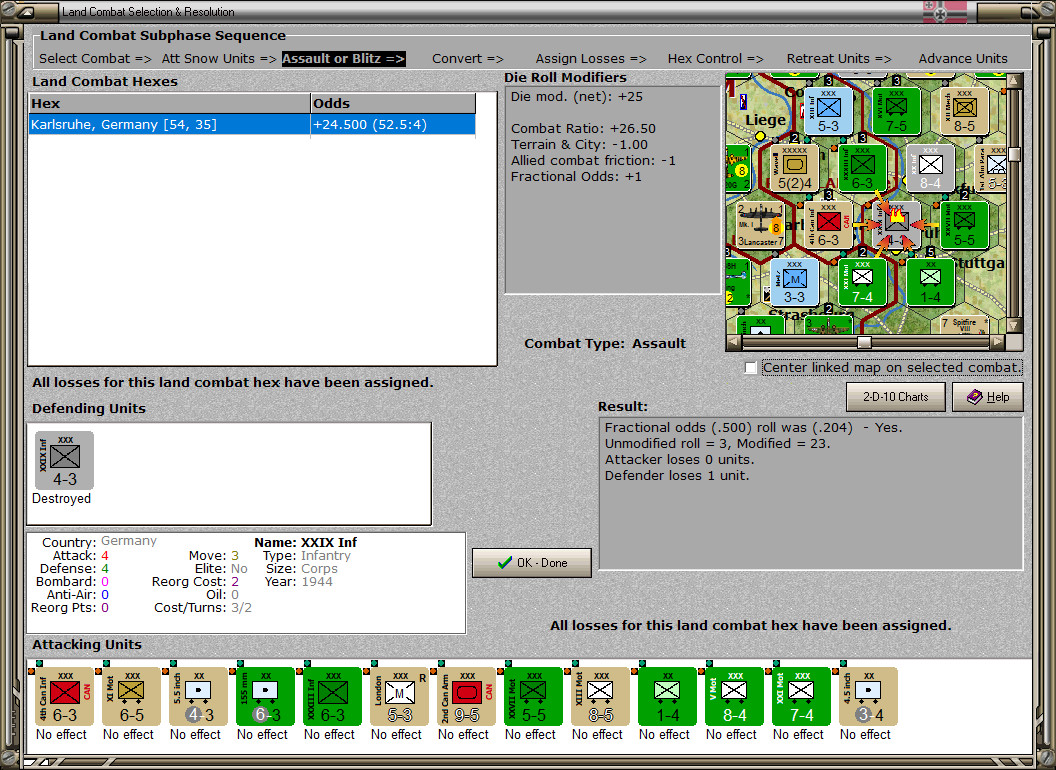Click the map vertical scrollbar thumb
Viewport: 1056px width, 770px height.
[x=1014, y=154]
